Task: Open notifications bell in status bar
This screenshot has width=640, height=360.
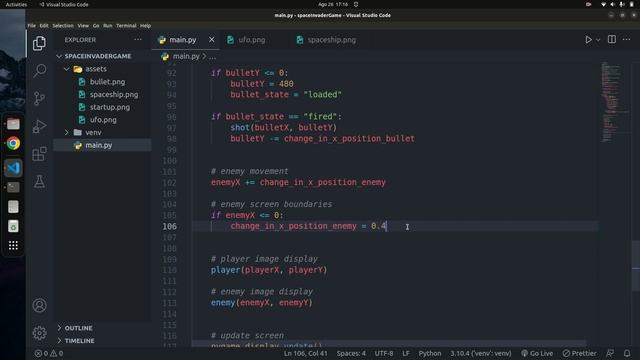Action: click(627, 353)
